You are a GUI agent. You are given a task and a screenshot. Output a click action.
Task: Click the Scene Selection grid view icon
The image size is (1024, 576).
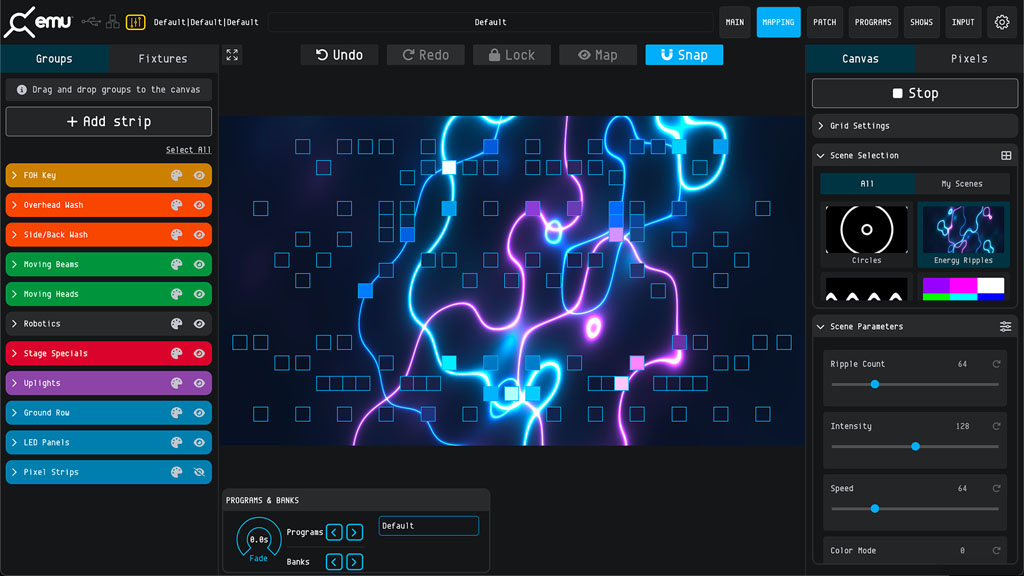(1006, 156)
